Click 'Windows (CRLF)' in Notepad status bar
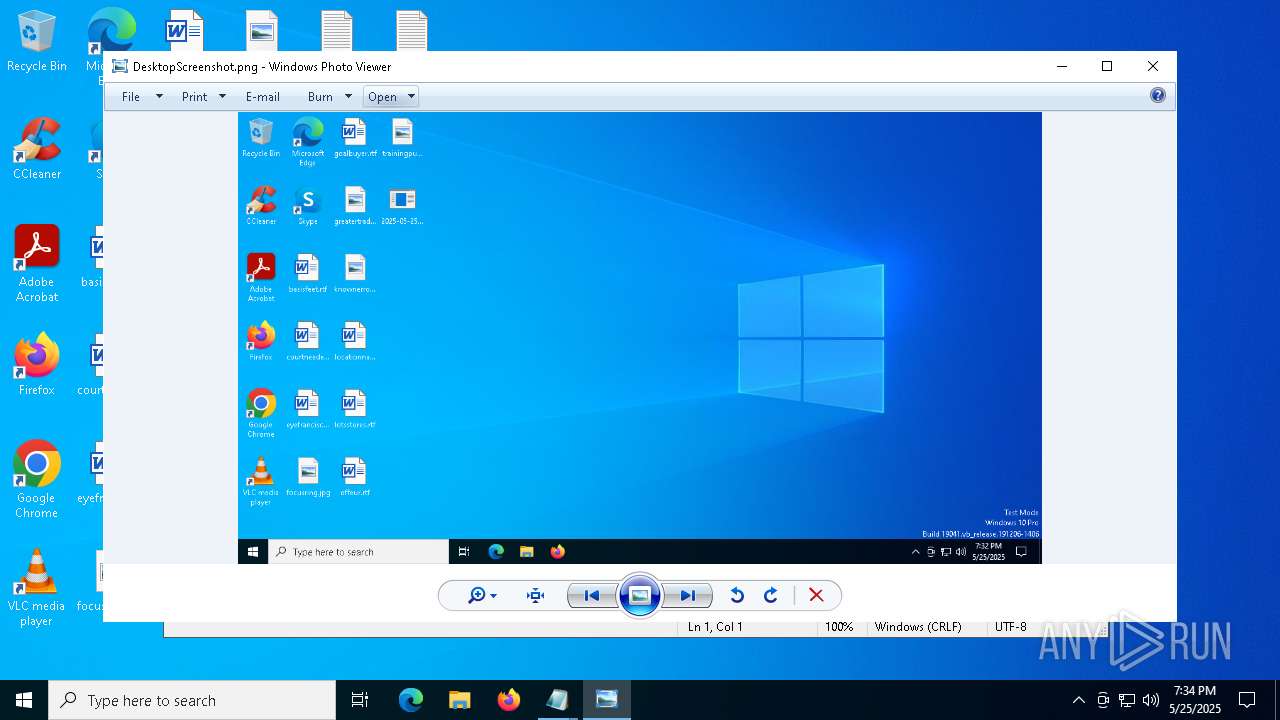 tap(918, 627)
